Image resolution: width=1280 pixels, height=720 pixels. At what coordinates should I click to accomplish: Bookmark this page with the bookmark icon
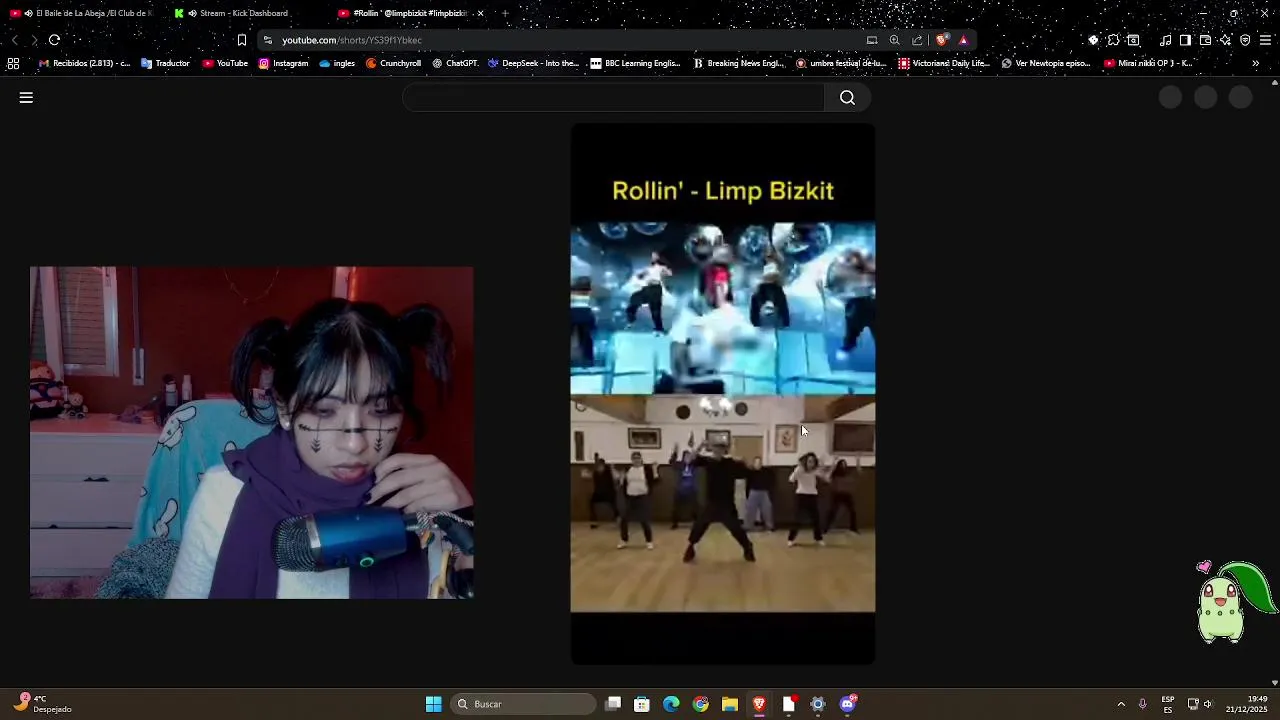point(241,40)
